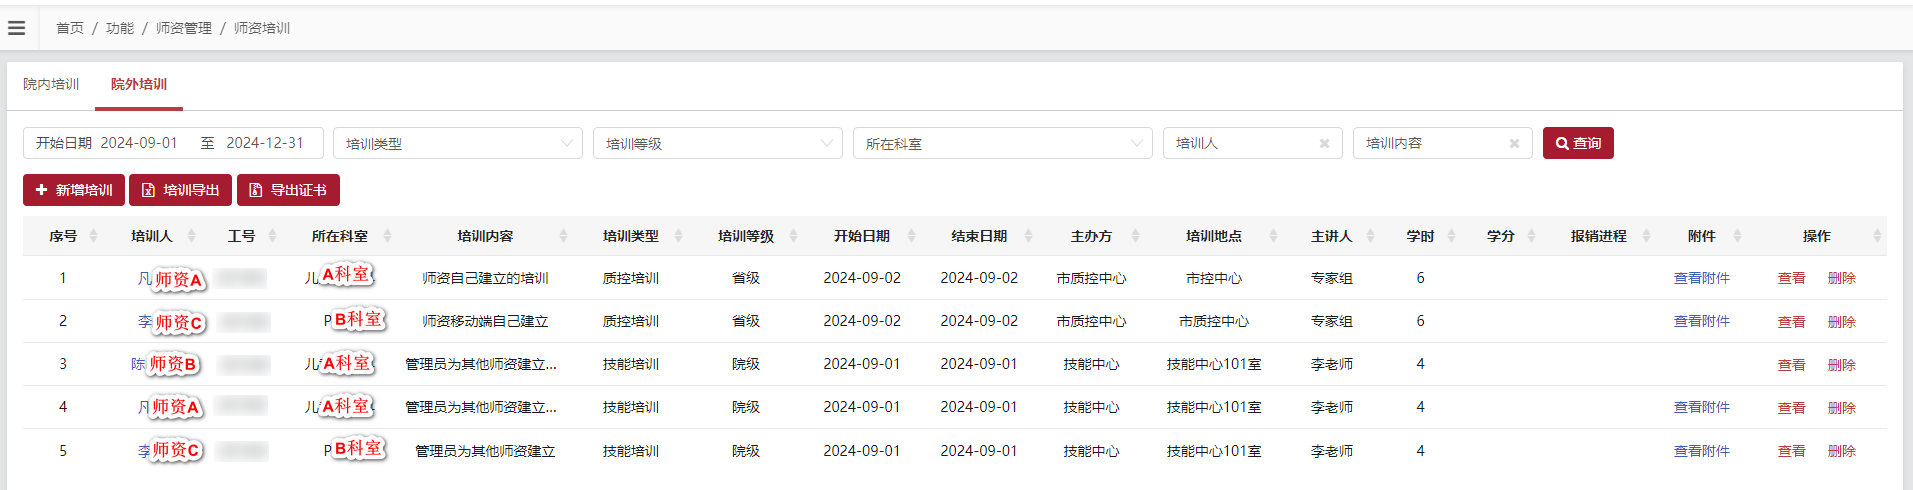
Task: Click the 培训导出 button
Action: coord(180,190)
